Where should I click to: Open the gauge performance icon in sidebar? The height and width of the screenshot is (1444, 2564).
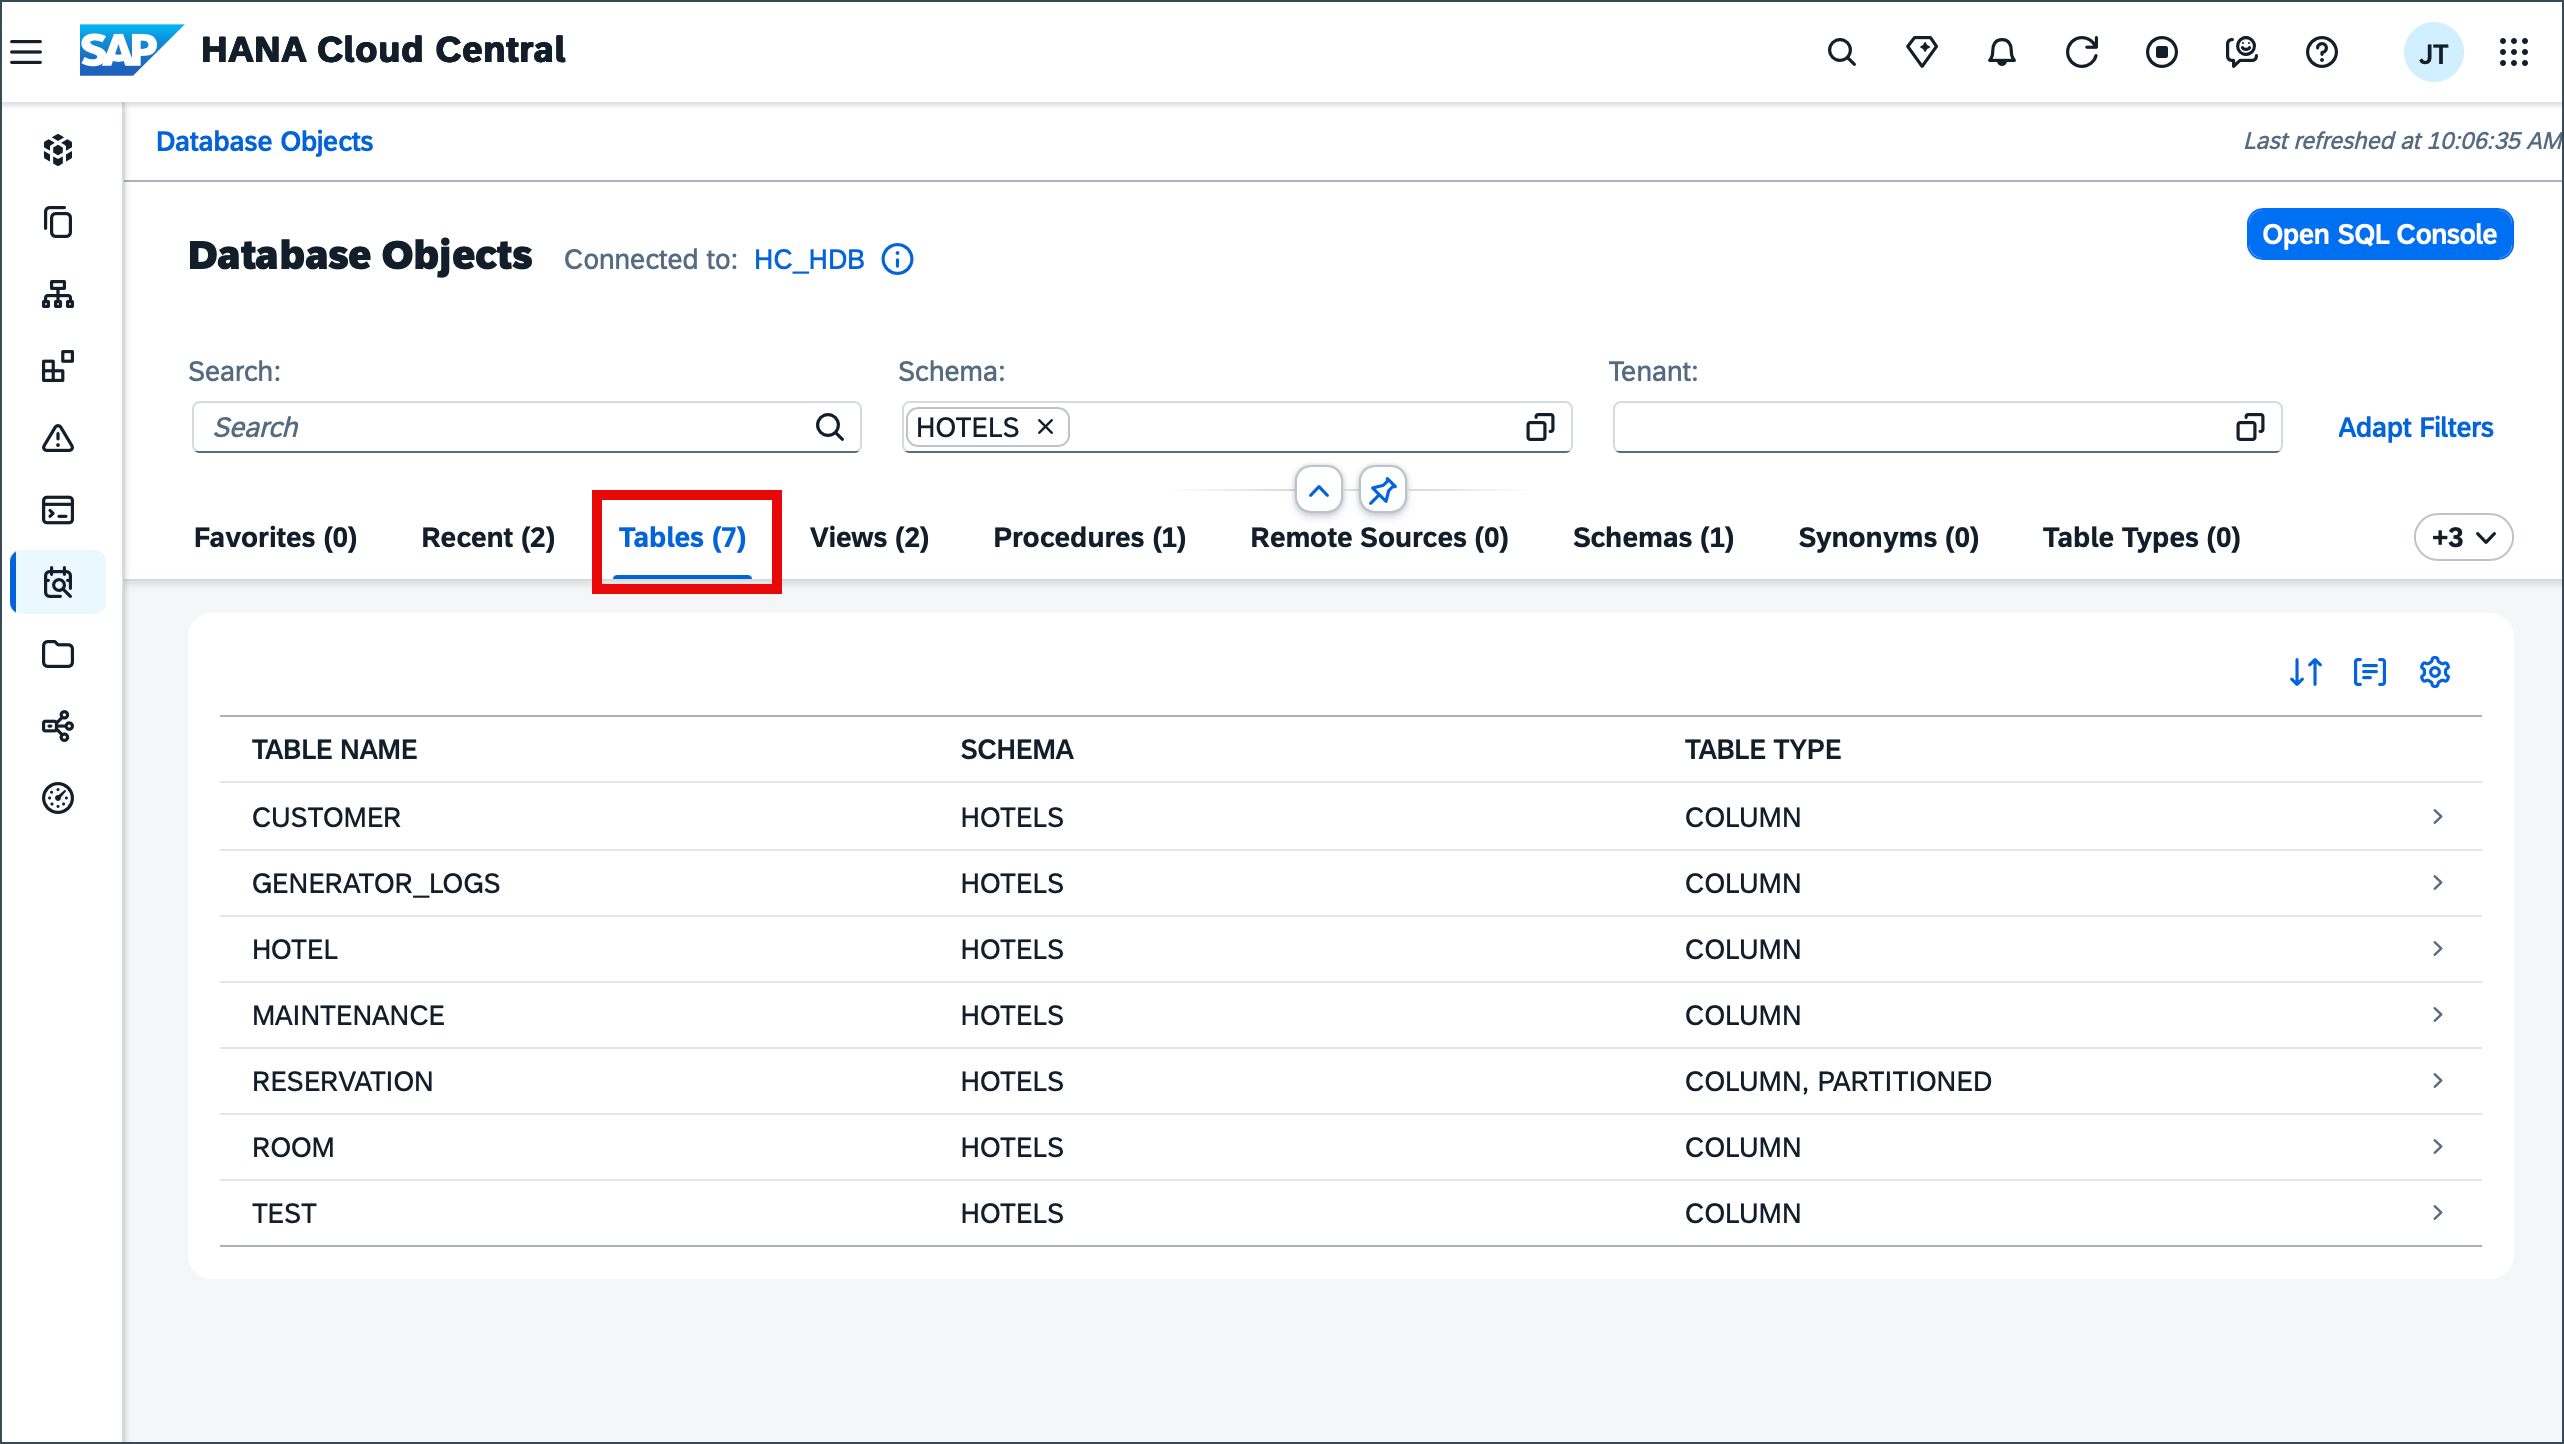[58, 798]
